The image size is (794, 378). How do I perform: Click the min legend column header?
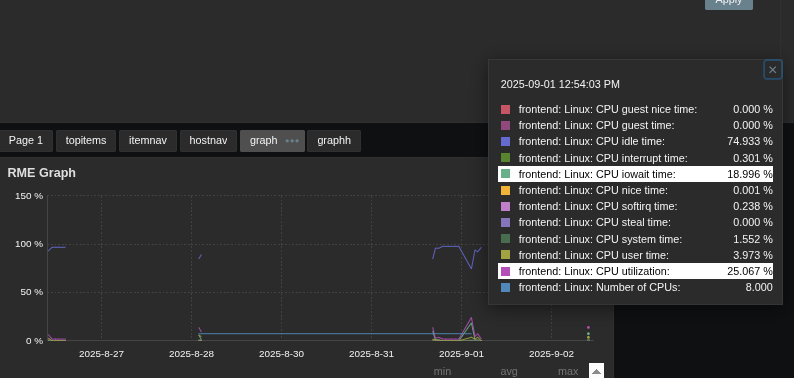(x=442, y=372)
